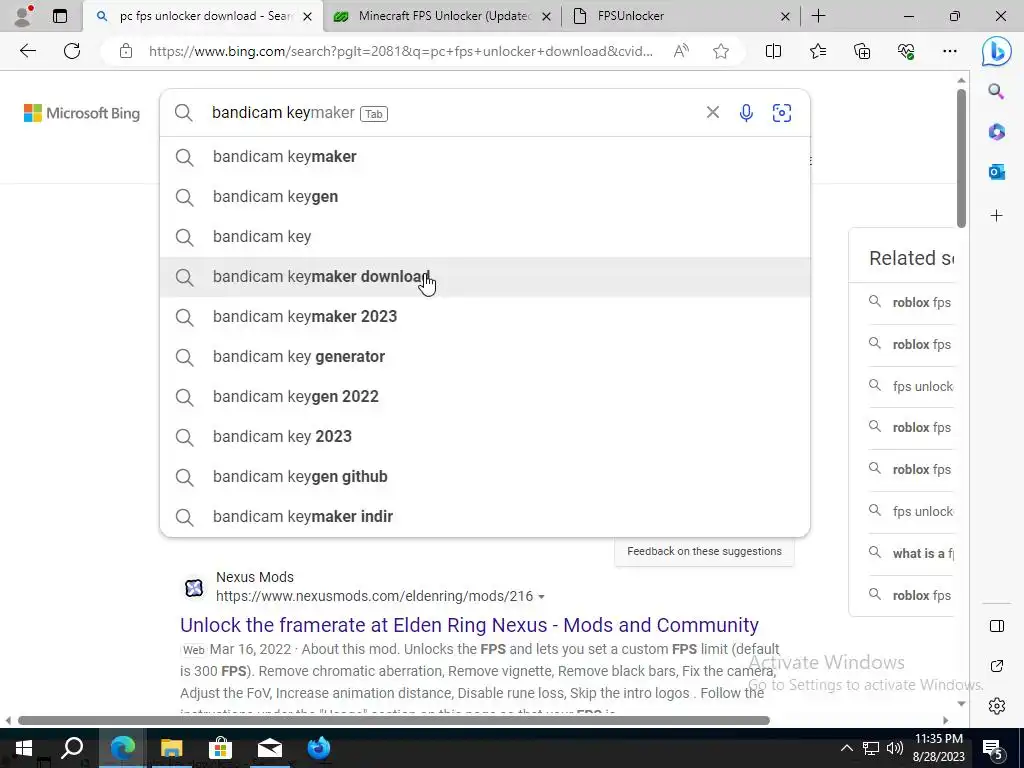Viewport: 1024px width, 768px height.
Task: Open the profile icon
Action: point(23,16)
